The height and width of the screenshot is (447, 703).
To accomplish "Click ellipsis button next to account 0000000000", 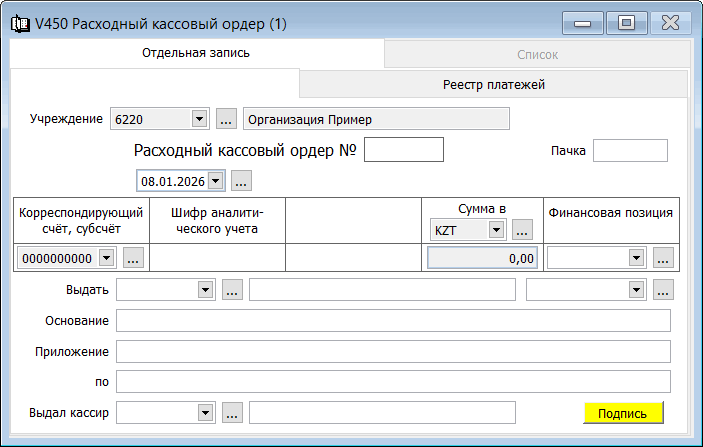I will coord(134,258).
